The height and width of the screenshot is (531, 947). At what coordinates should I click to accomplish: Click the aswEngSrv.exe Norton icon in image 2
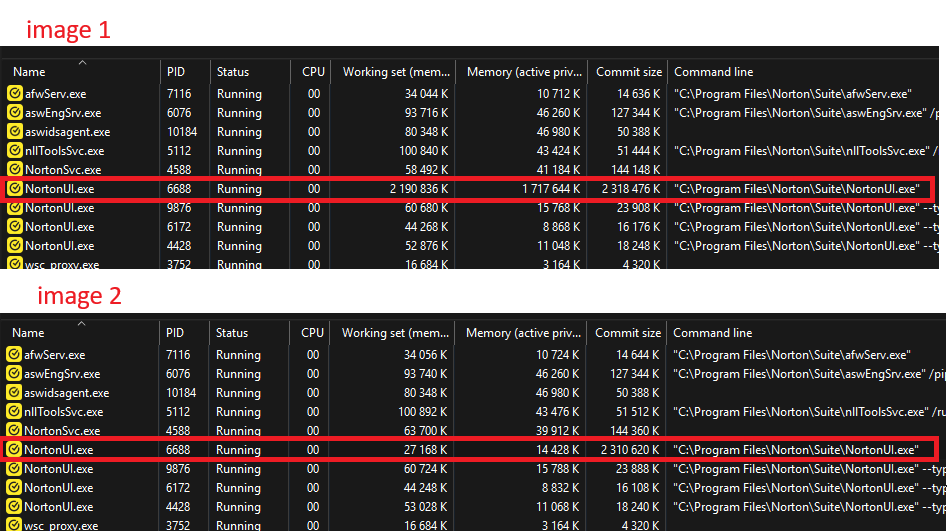click(x=14, y=374)
